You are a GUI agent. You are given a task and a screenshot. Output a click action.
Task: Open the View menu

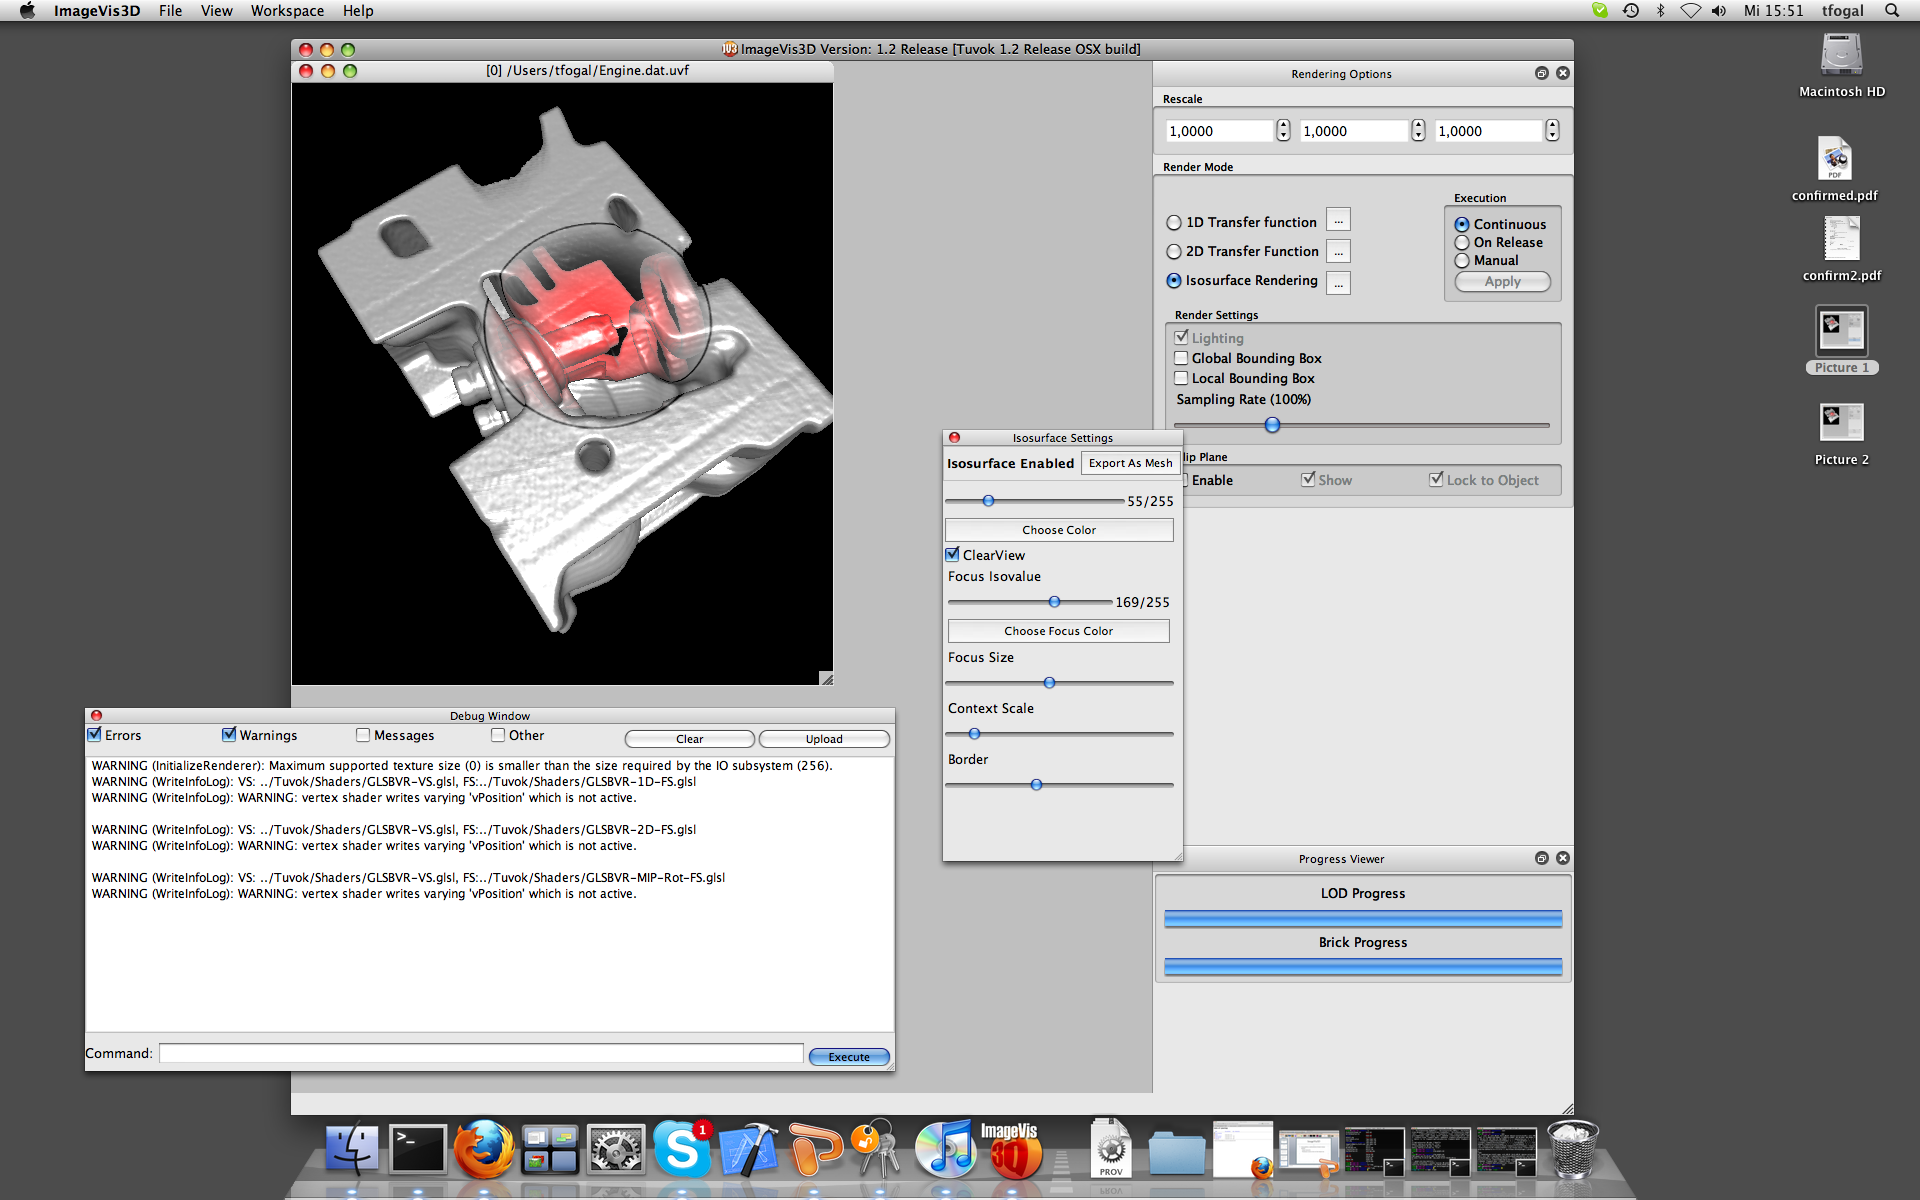(216, 11)
